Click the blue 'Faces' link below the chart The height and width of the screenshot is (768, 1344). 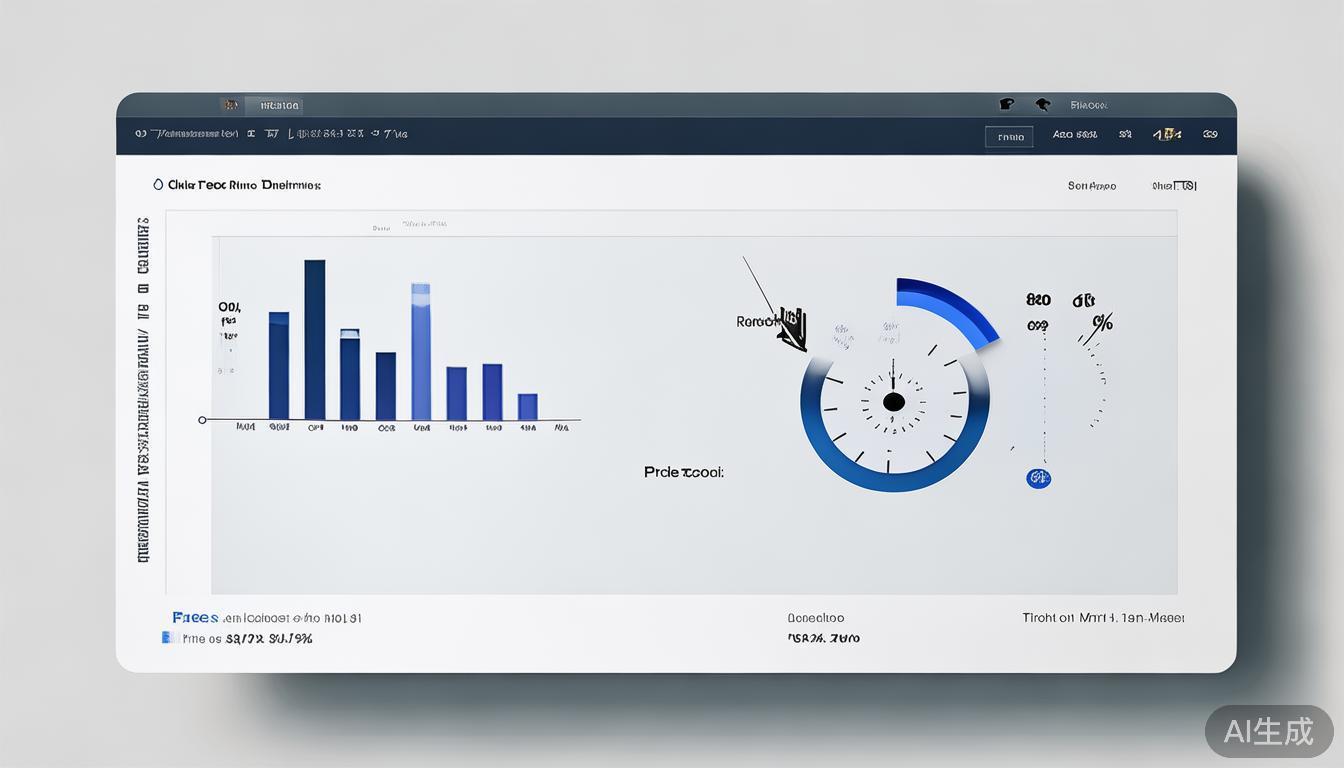click(x=195, y=618)
